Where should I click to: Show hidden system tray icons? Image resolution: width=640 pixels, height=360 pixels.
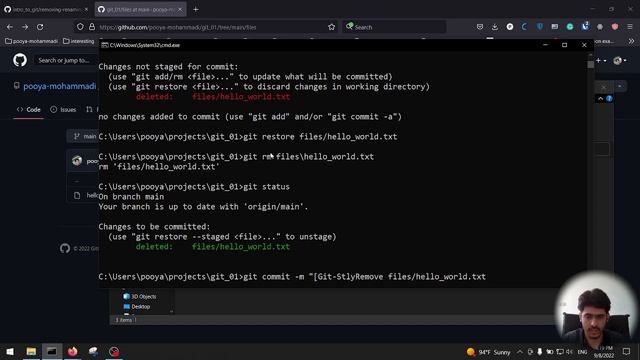click(x=520, y=352)
